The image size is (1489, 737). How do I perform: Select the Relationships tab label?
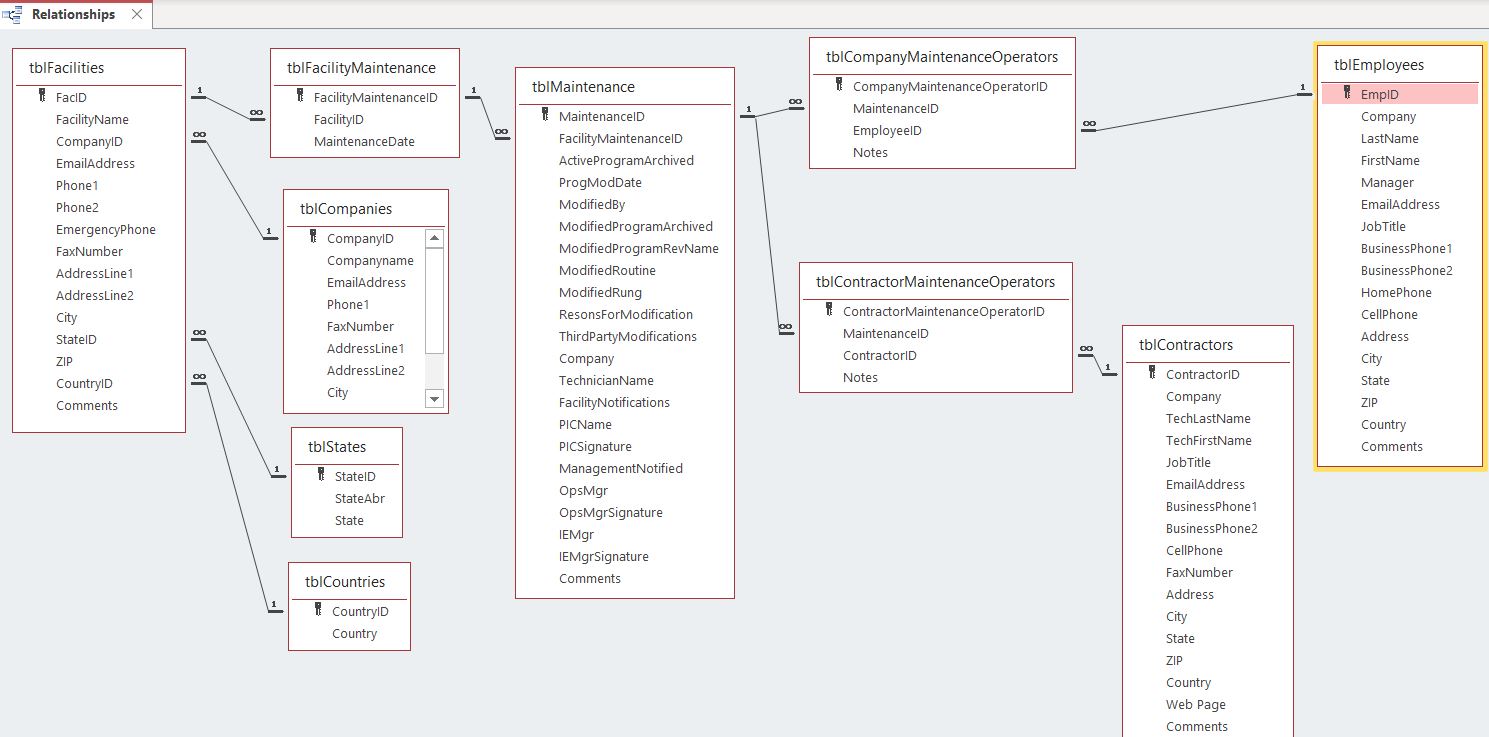pos(73,15)
